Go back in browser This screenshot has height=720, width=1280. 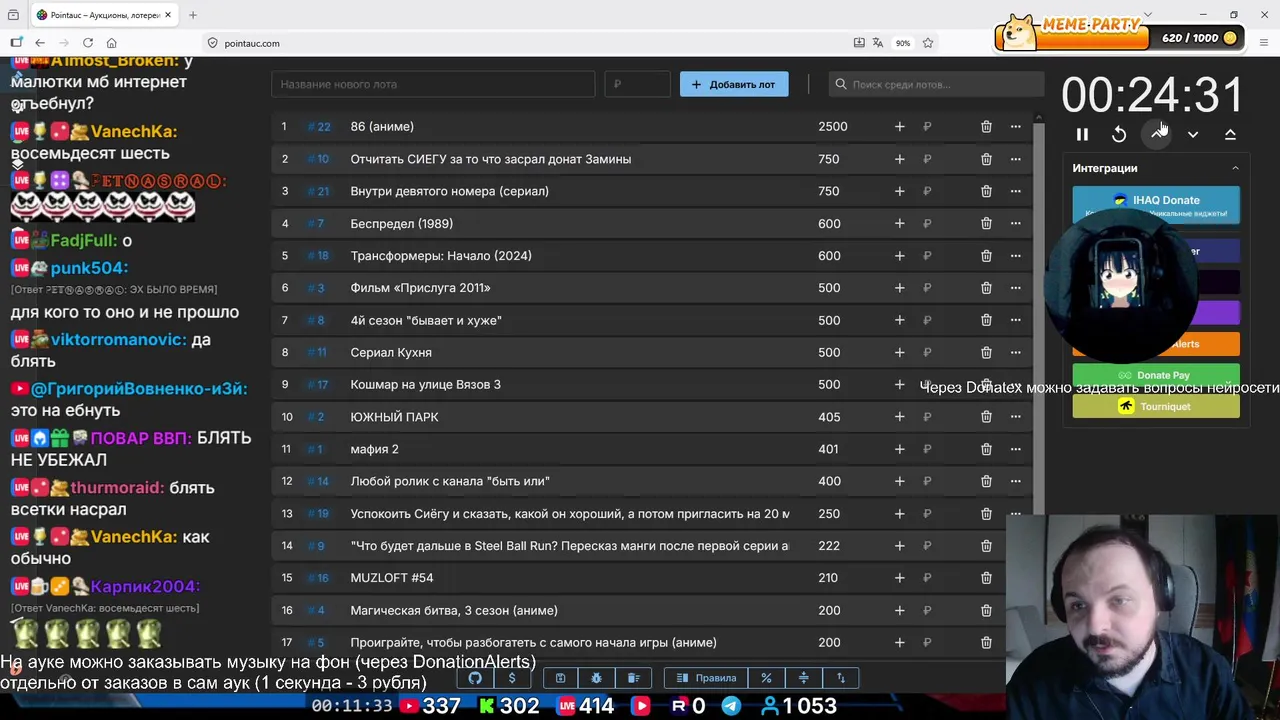pos(40,43)
